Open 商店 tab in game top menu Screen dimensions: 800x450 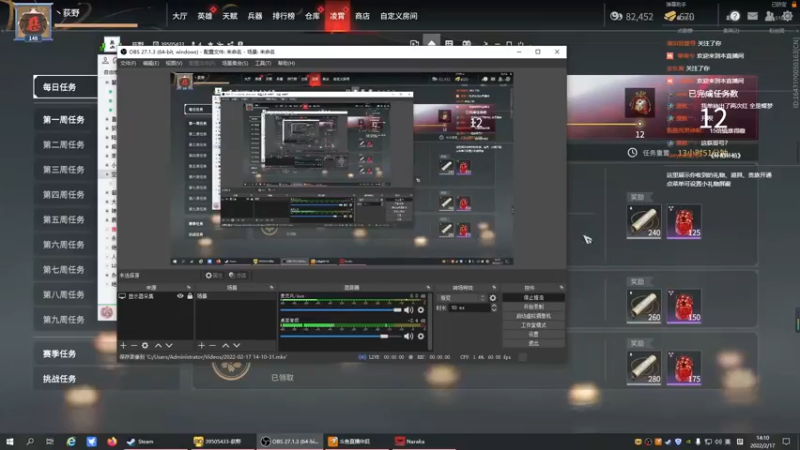[x=362, y=16]
